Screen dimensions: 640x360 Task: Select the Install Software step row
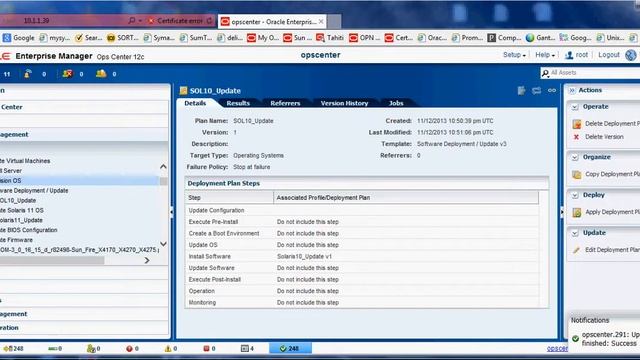[x=362, y=256]
